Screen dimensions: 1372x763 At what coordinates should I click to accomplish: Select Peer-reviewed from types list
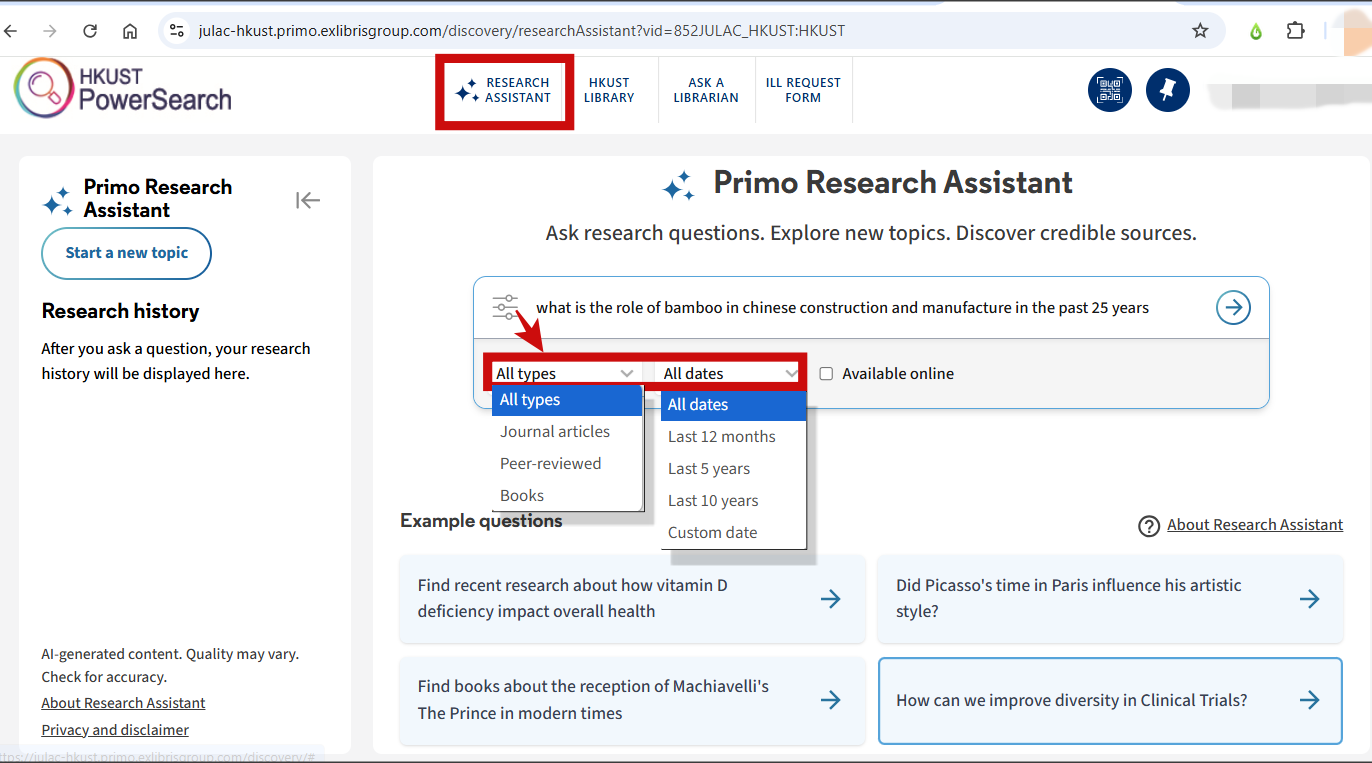(551, 464)
